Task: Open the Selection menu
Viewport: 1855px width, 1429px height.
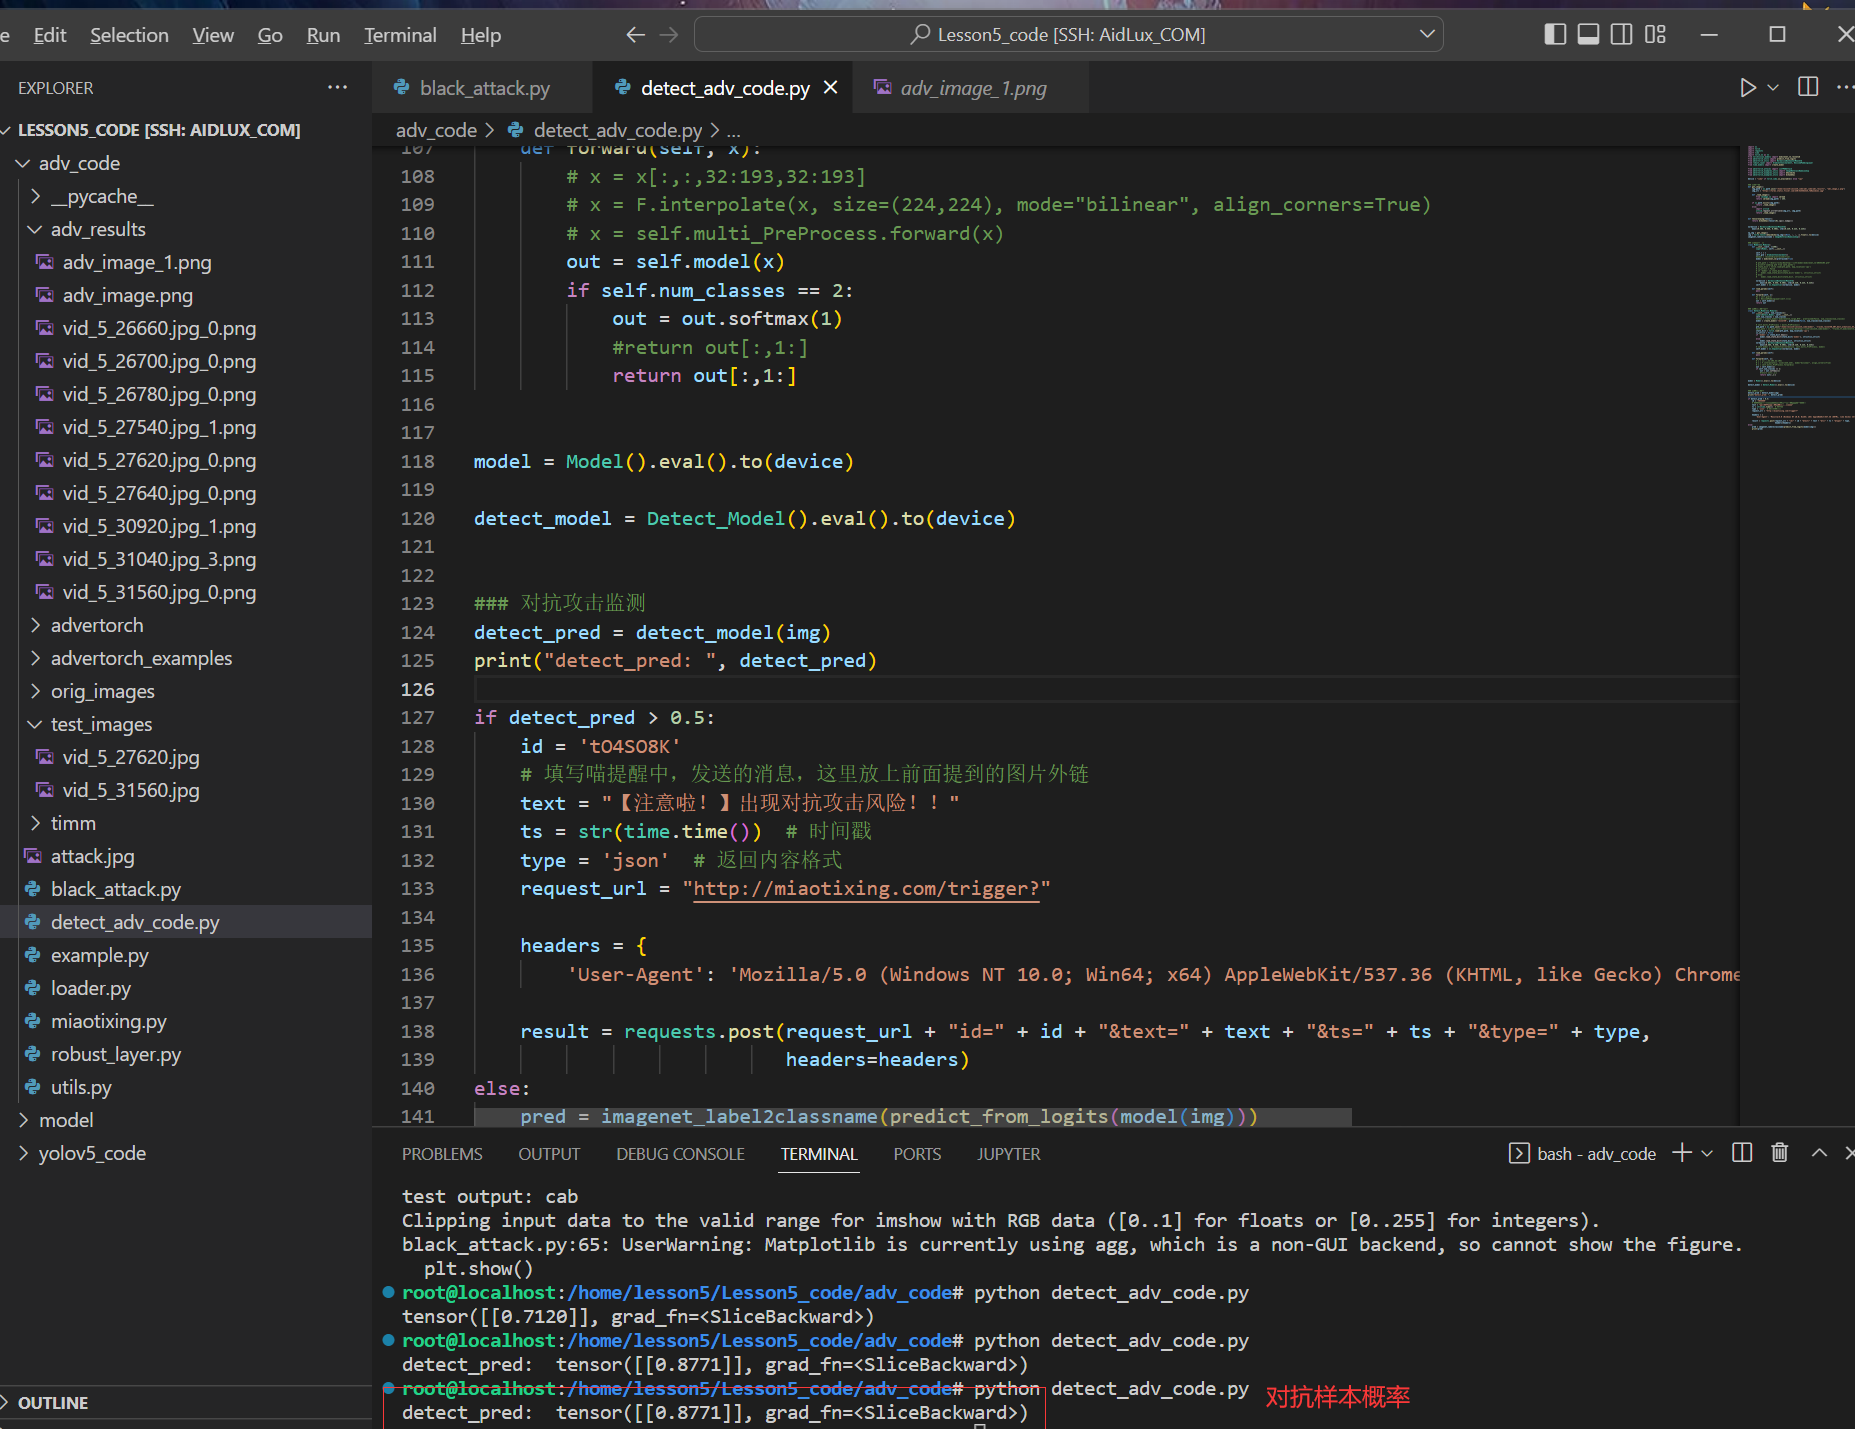Action: pyautogui.click(x=129, y=35)
